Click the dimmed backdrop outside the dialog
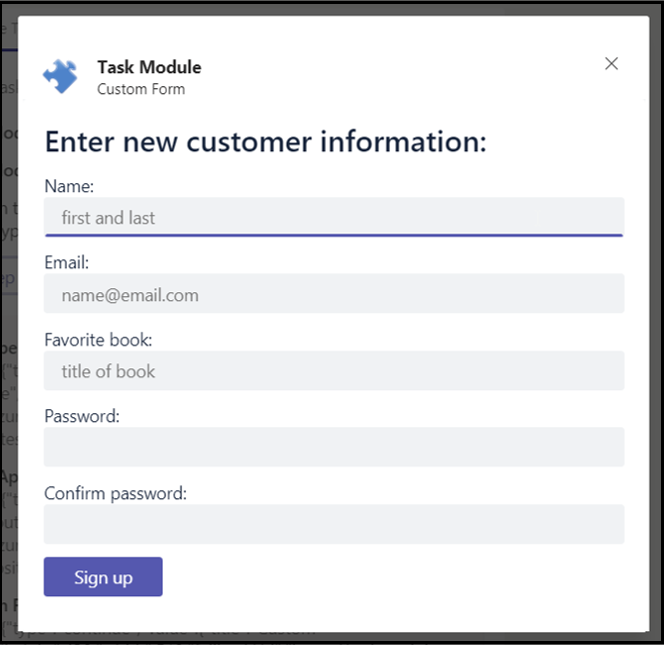This screenshot has width=664, height=645. pyautogui.click(x=656, y=322)
